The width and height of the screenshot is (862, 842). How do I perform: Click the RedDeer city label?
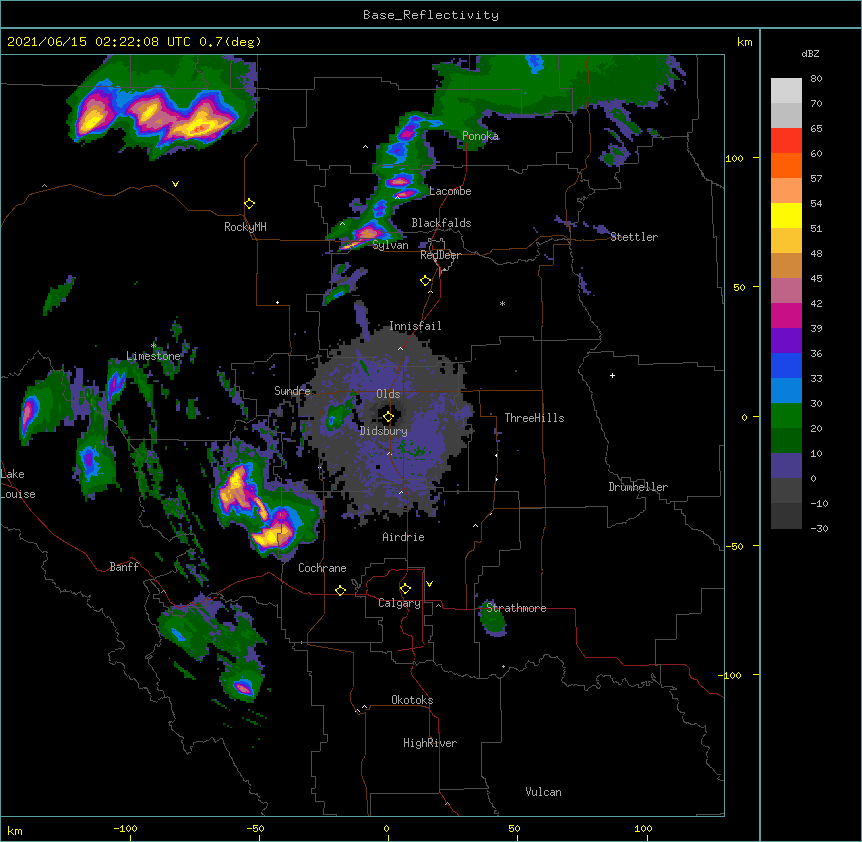point(440,255)
